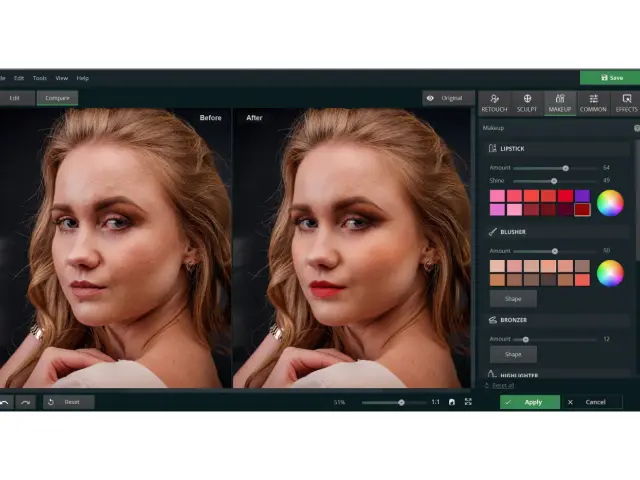
Task: Click the Bronzer section icon
Action: 493,320
